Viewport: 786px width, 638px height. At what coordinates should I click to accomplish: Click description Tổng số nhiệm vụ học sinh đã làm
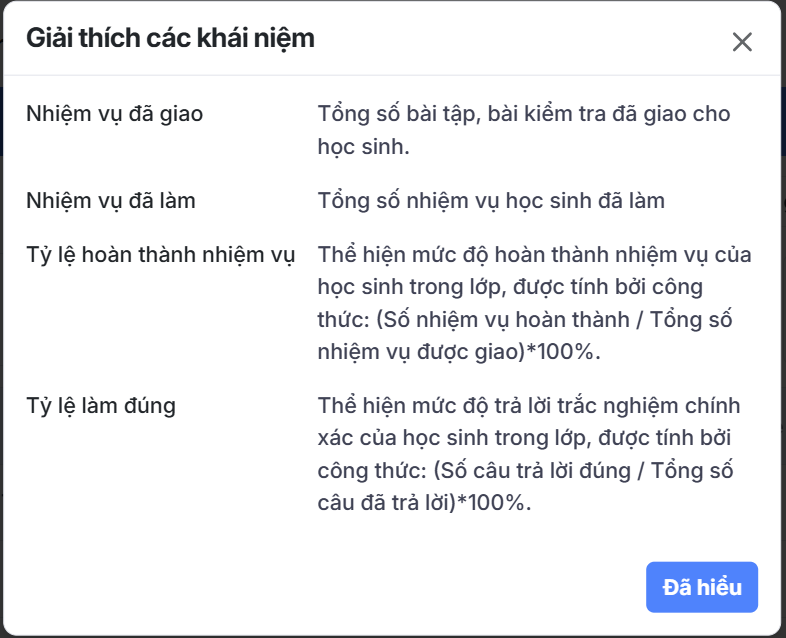click(491, 201)
